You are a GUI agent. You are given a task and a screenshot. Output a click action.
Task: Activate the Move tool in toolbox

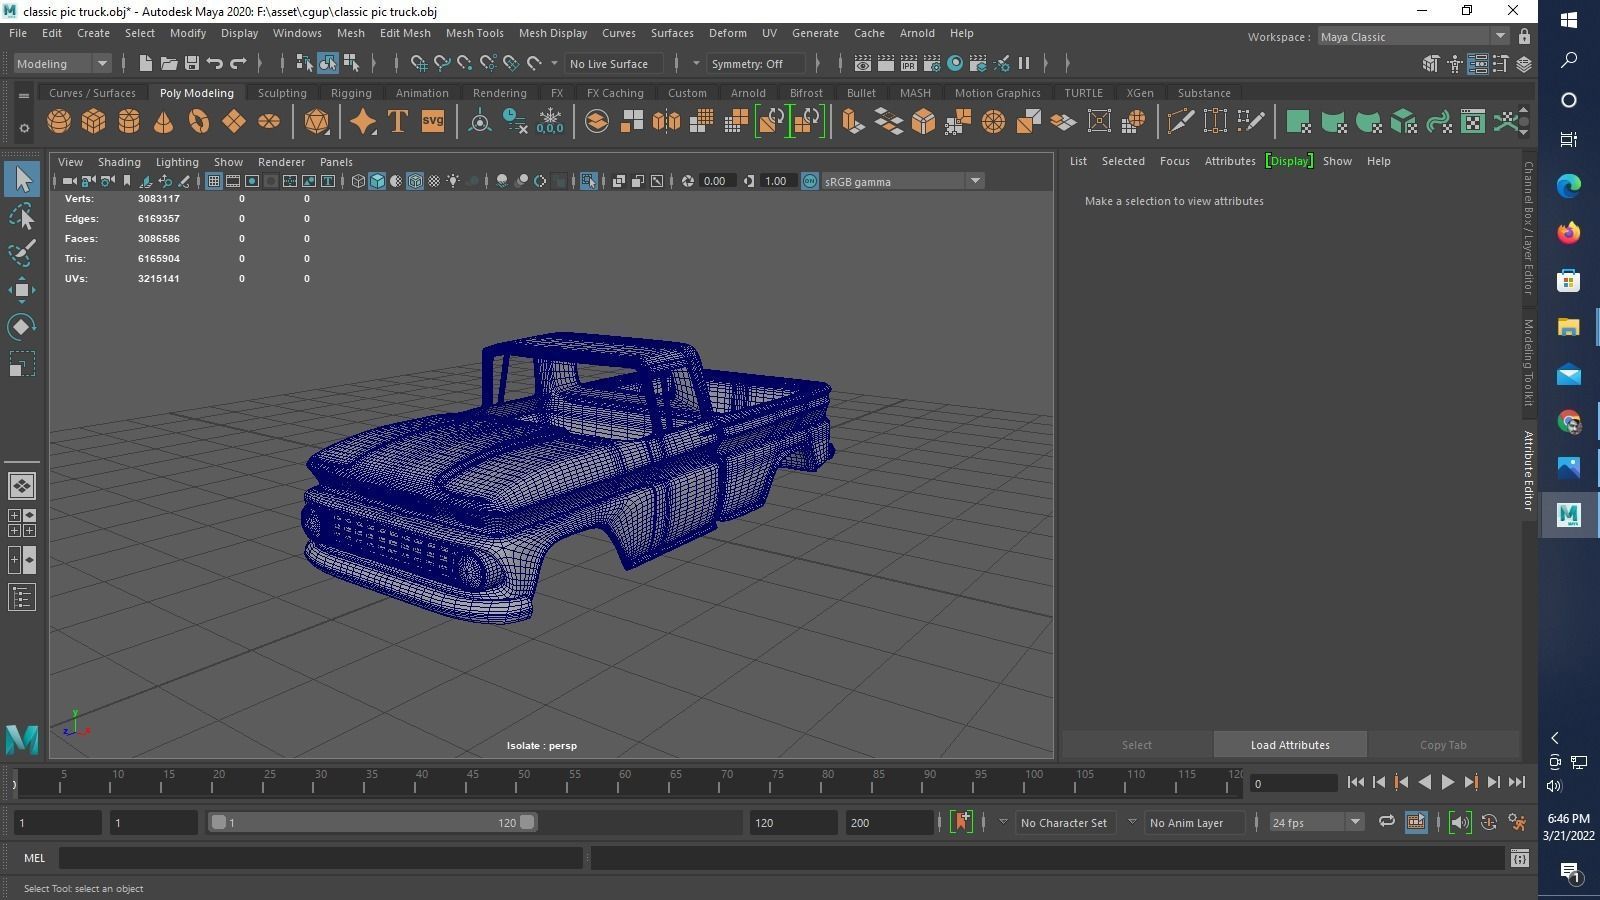[22, 290]
